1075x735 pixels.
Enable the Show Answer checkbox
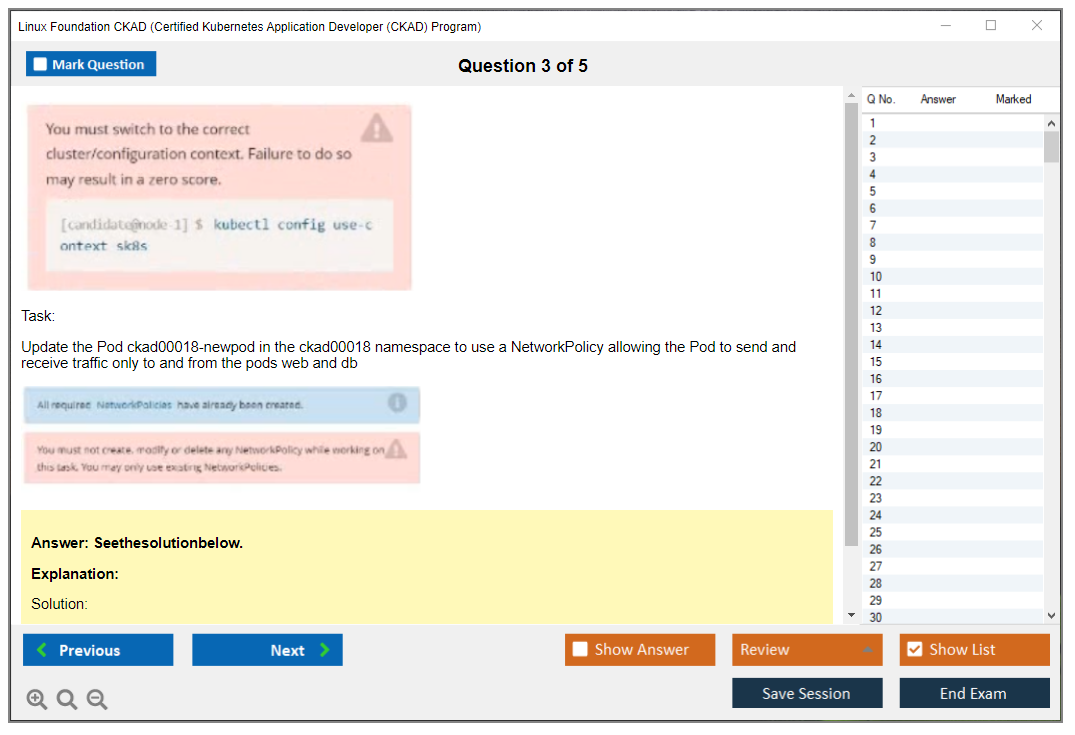[x=580, y=650]
